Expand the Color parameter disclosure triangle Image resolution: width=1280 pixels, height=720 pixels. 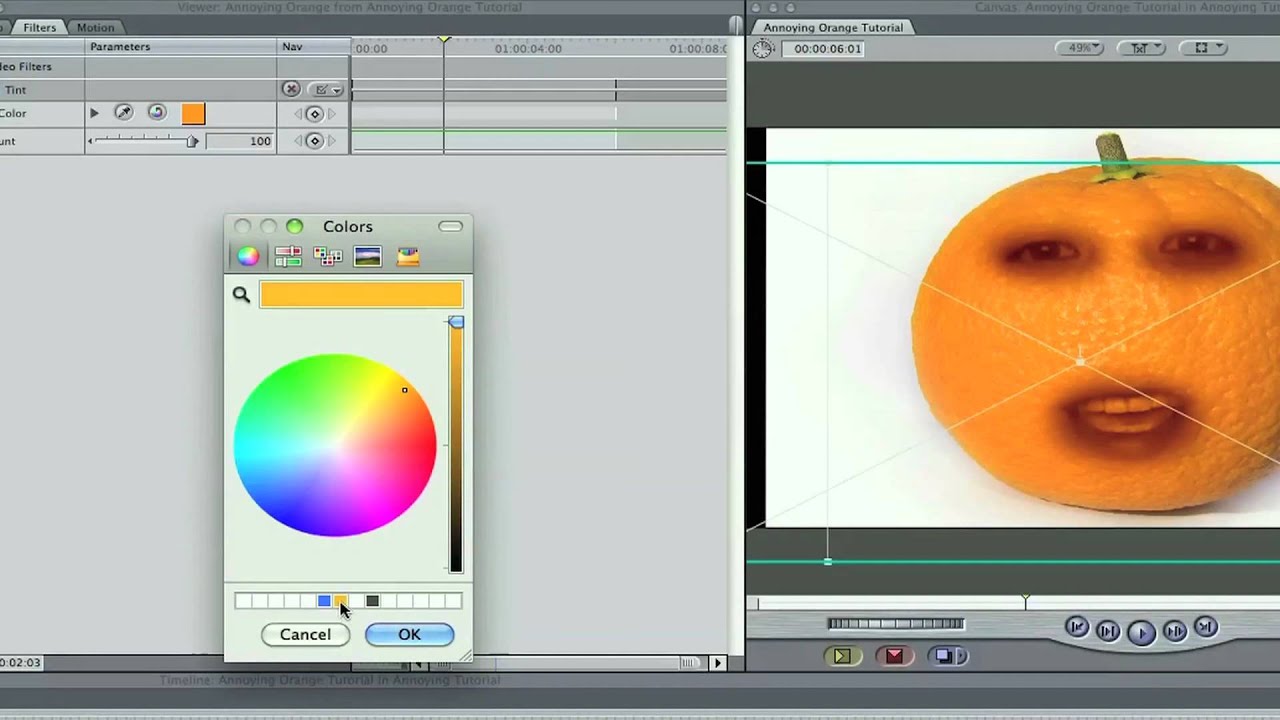coord(94,113)
